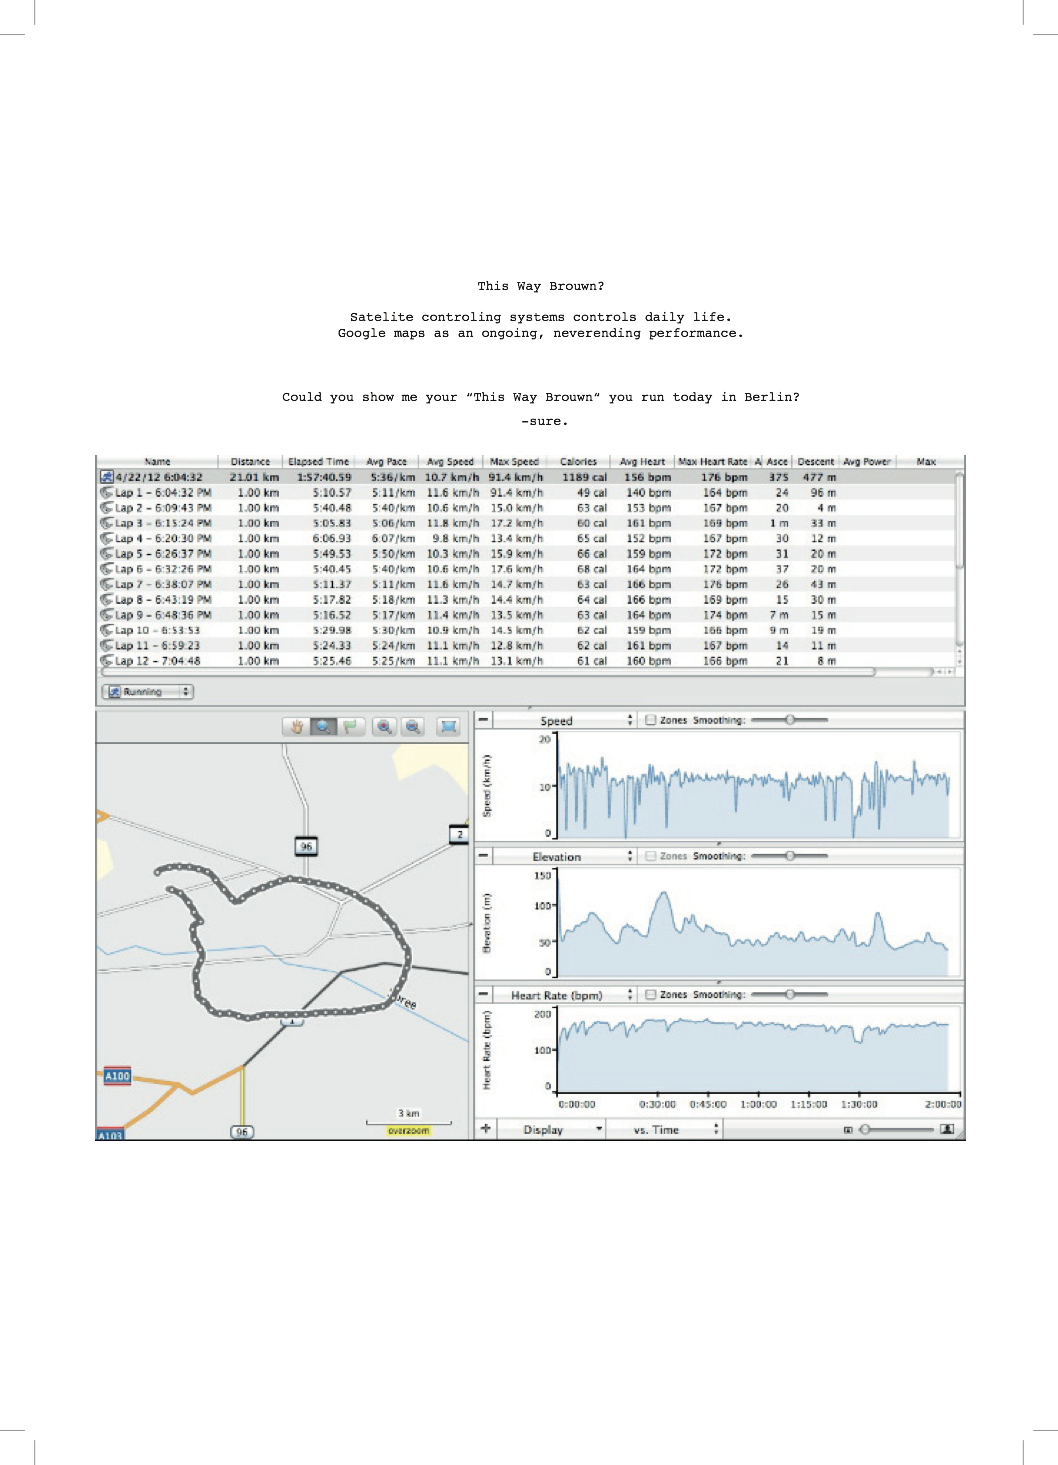This screenshot has height=1465, width=1058.
Task: Sort by the Distance column header
Action: [x=250, y=462]
